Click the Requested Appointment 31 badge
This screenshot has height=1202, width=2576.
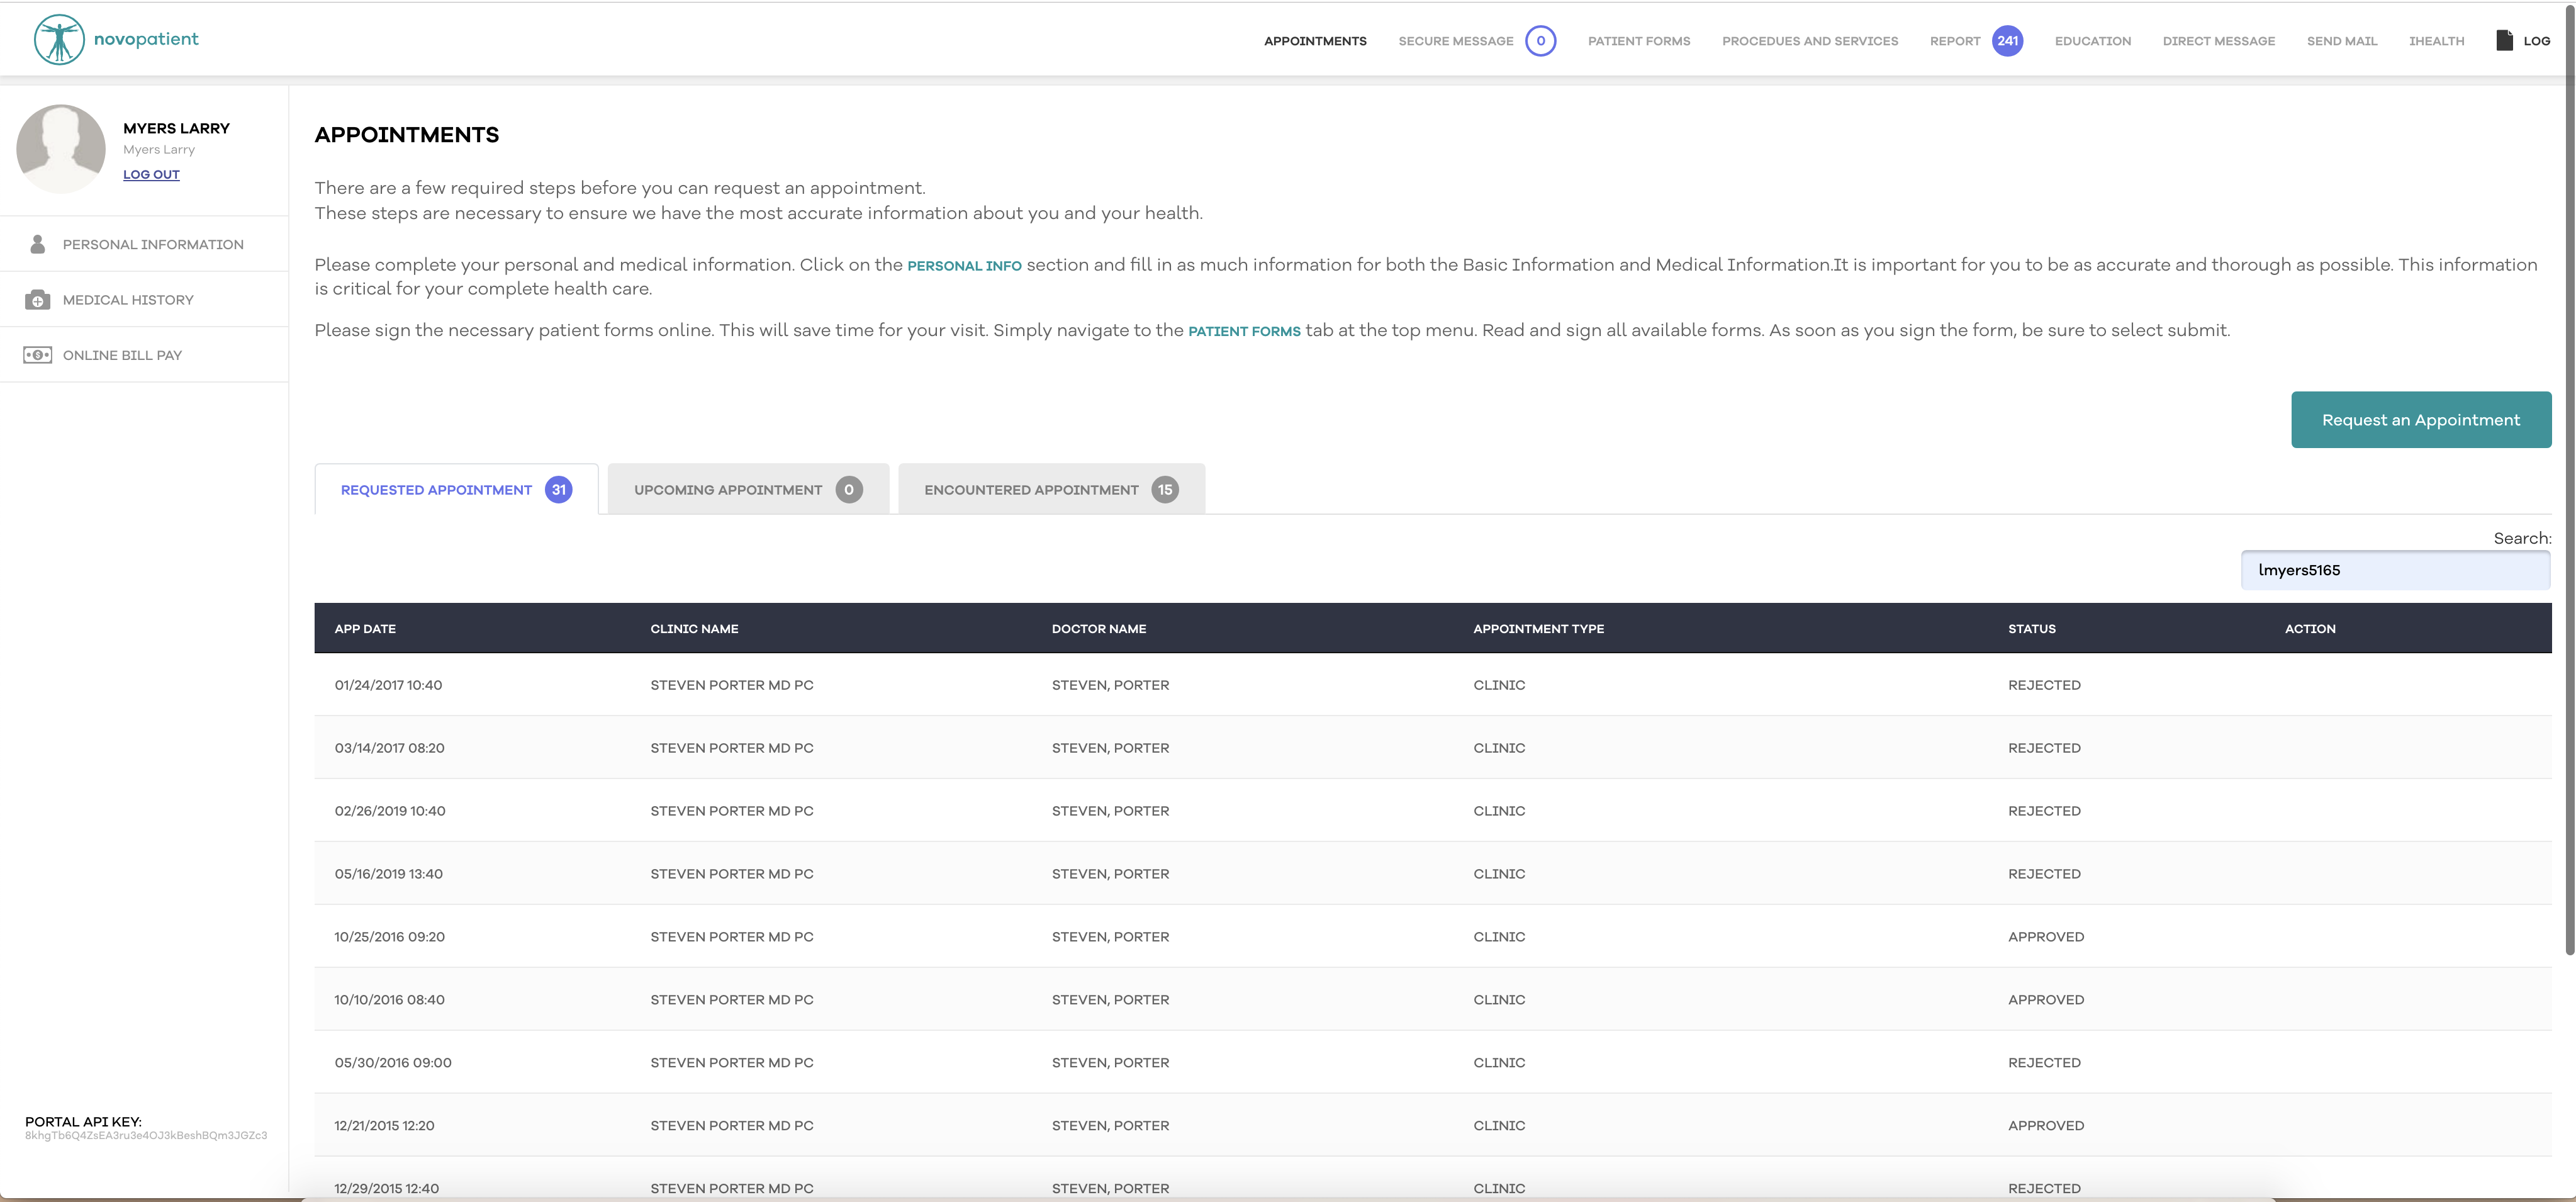559,490
